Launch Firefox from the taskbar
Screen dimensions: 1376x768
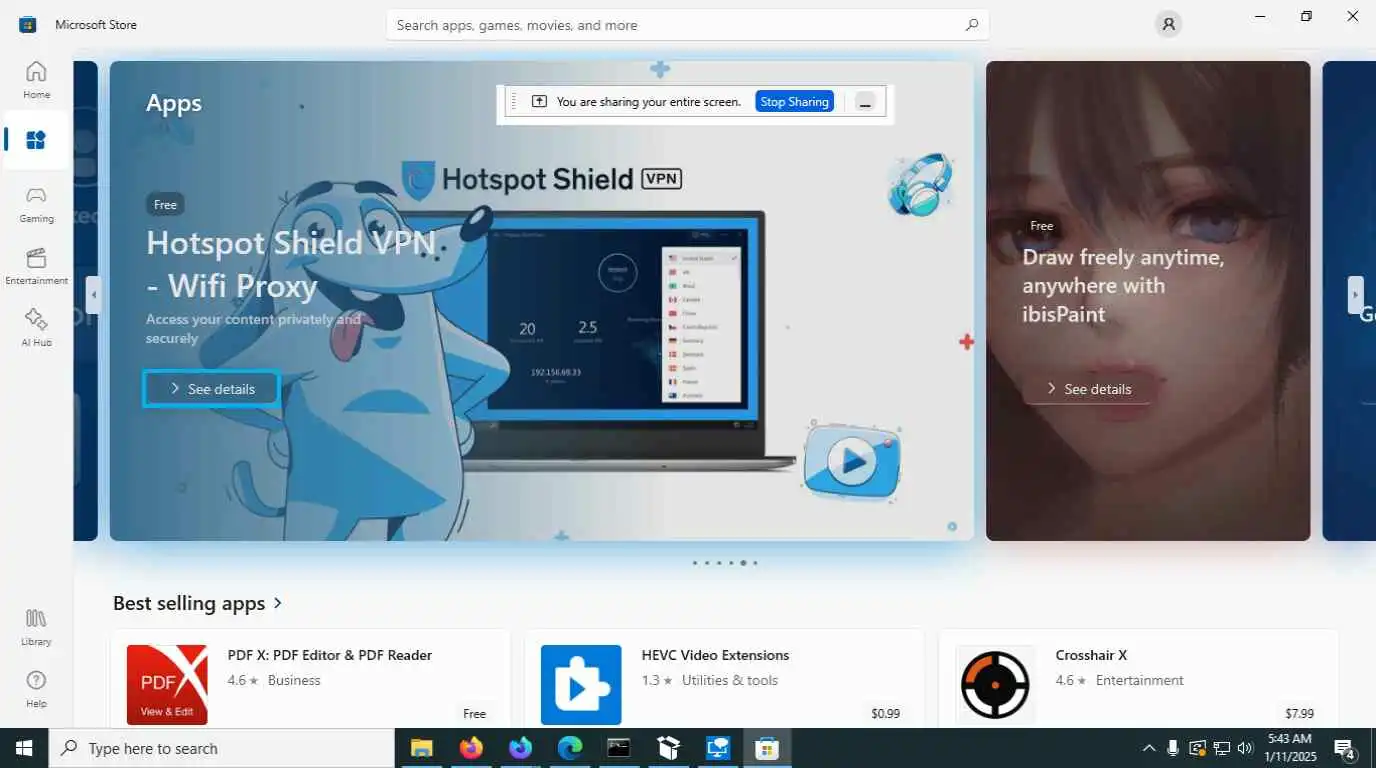coord(471,748)
